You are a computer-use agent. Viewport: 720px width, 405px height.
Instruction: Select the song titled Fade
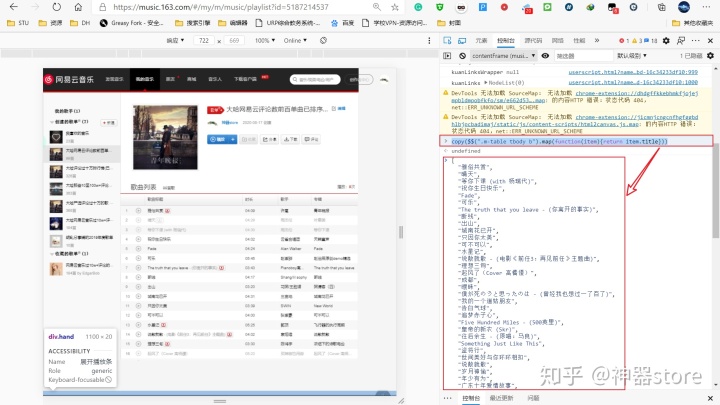point(152,248)
